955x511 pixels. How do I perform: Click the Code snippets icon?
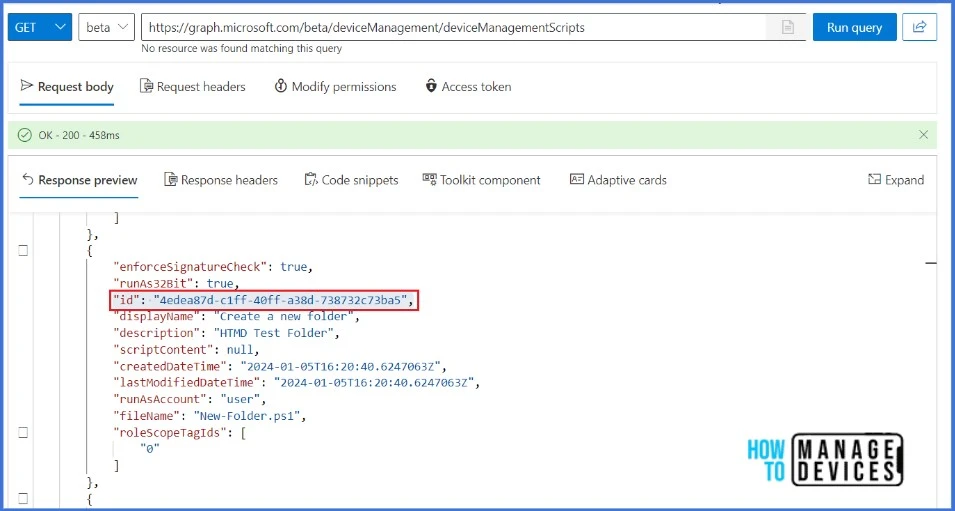click(311, 179)
